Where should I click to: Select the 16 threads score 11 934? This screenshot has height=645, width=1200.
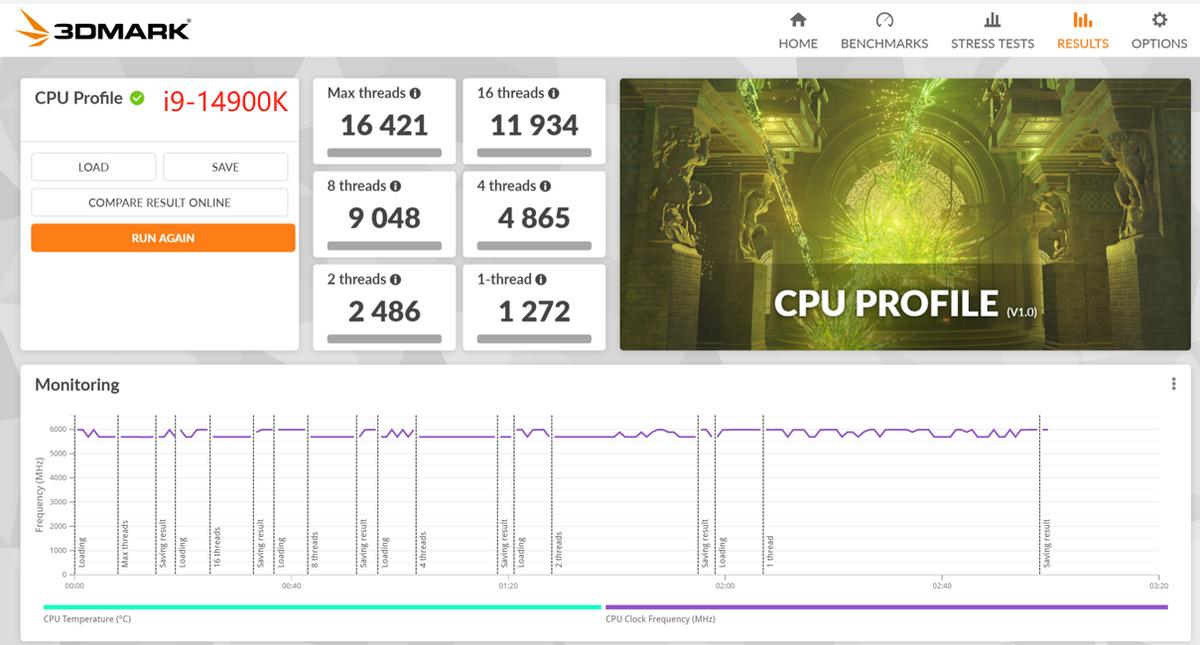click(534, 125)
